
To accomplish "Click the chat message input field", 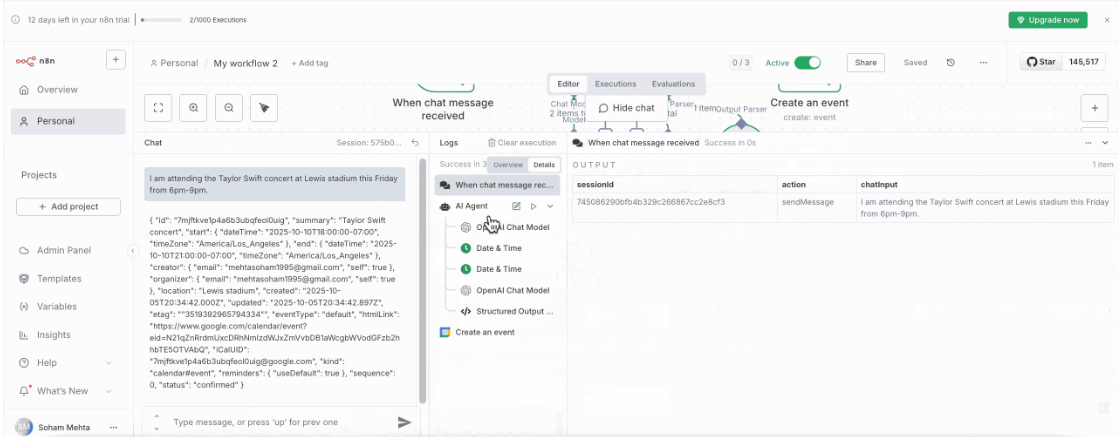I will coord(280,422).
